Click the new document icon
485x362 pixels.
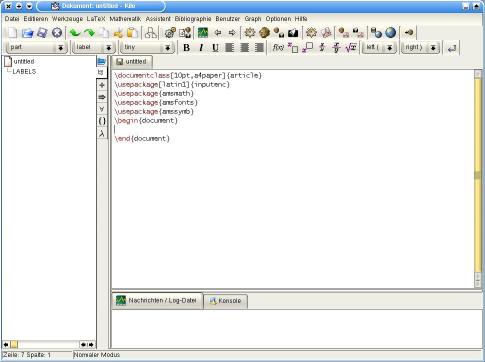(x=12, y=33)
